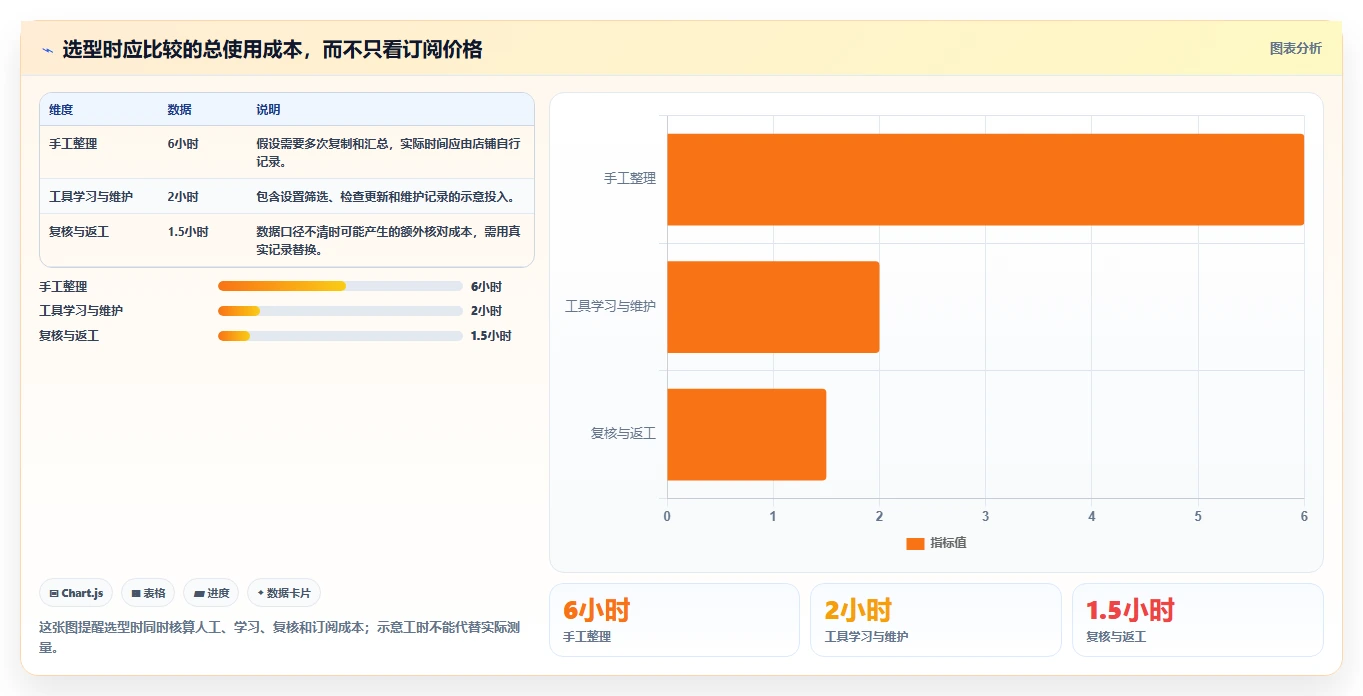Click the 6小时 value beside progress bar
The height and width of the screenshot is (696, 1363).
(x=486, y=287)
